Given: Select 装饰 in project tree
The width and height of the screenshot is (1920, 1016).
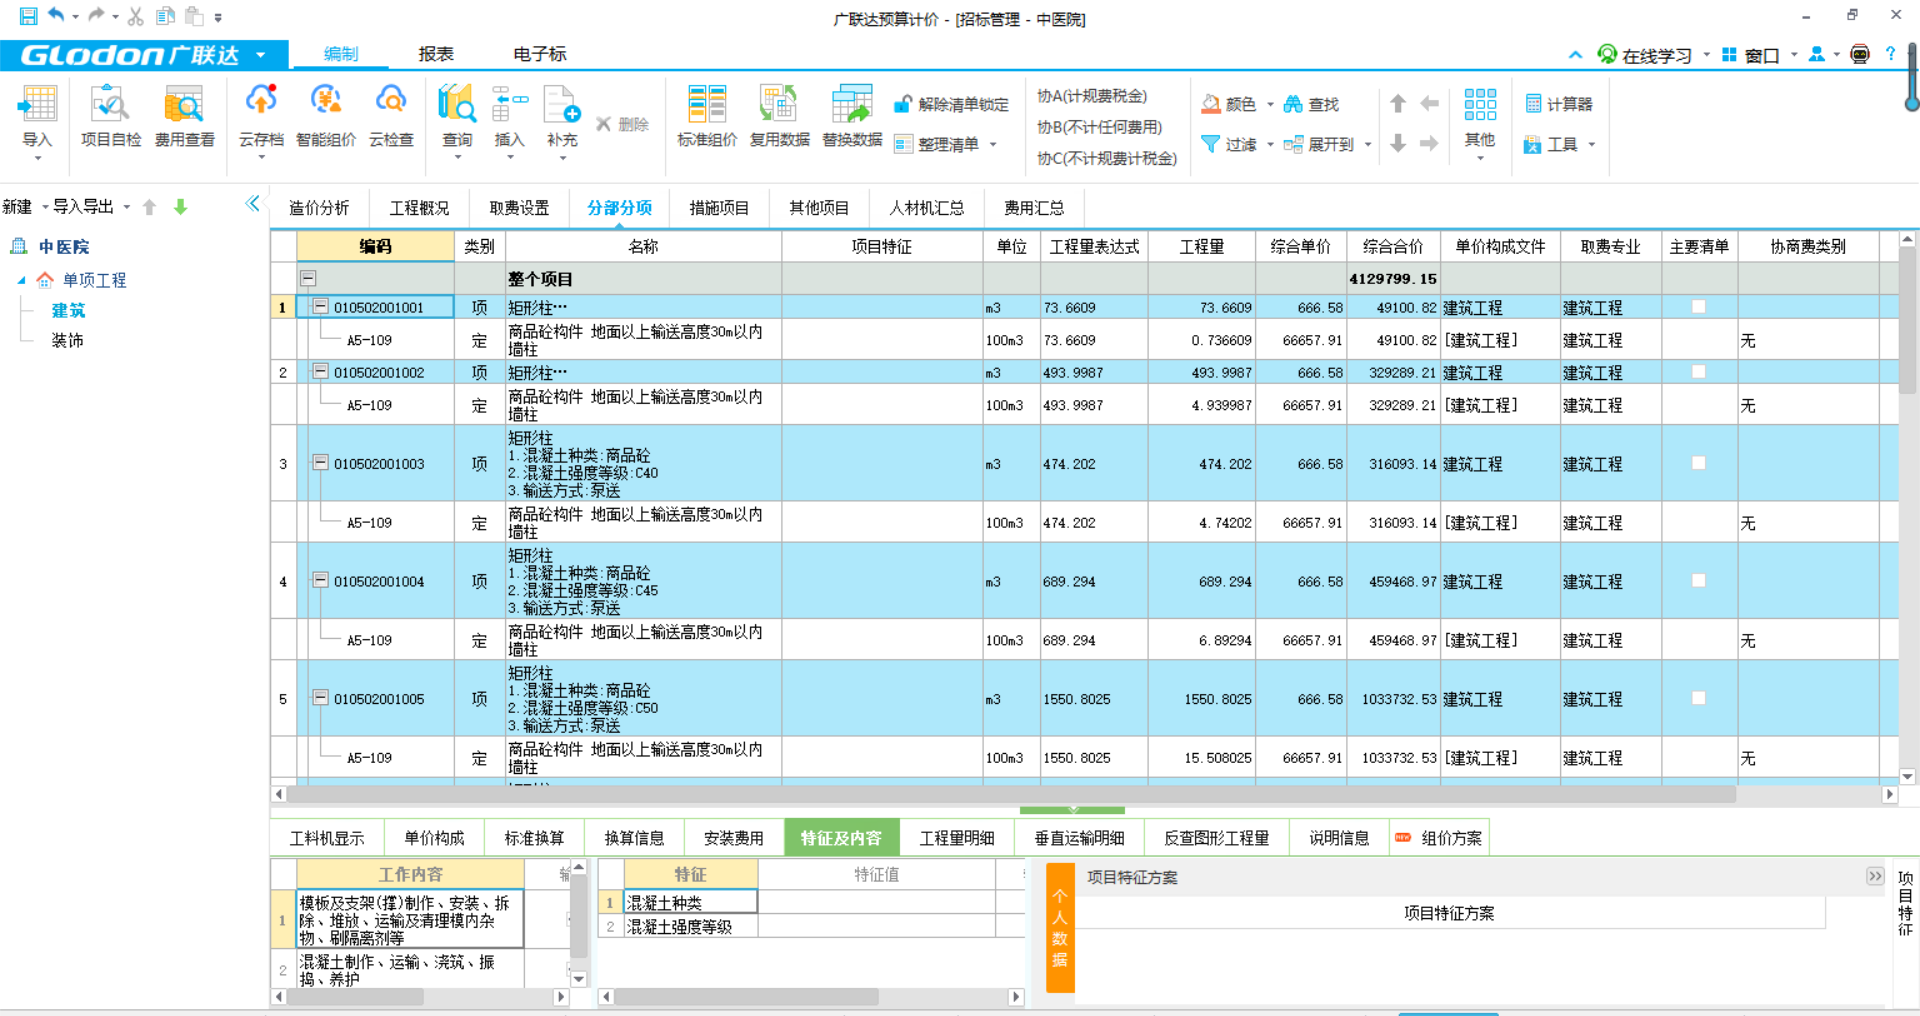Looking at the screenshot, I should pyautogui.click(x=68, y=341).
